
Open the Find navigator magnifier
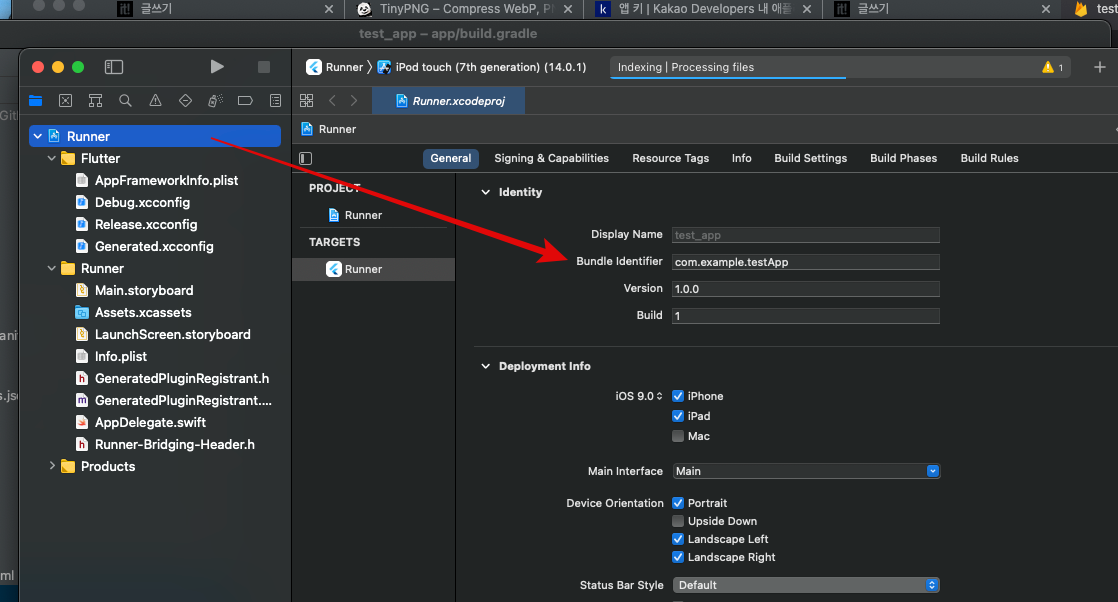tap(125, 101)
